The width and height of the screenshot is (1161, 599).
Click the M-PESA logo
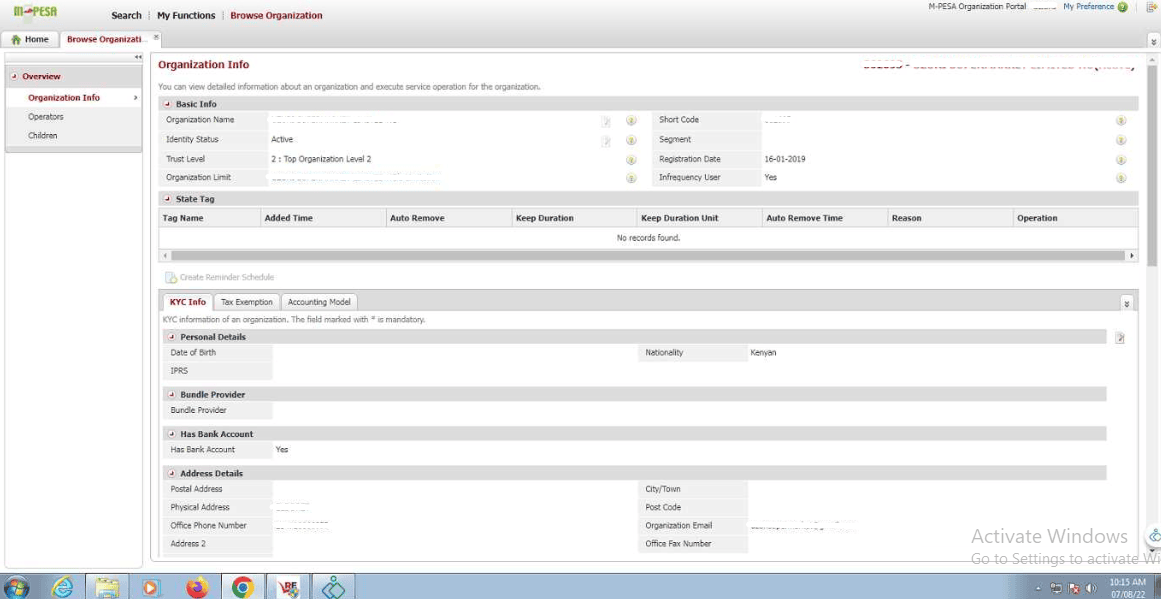pos(35,13)
